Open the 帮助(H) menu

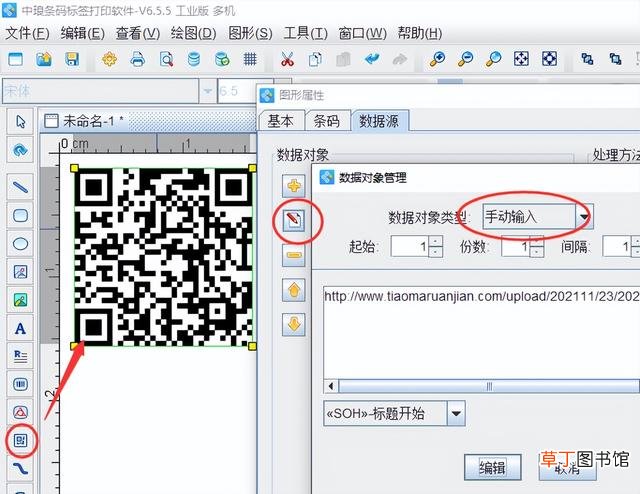(420, 33)
